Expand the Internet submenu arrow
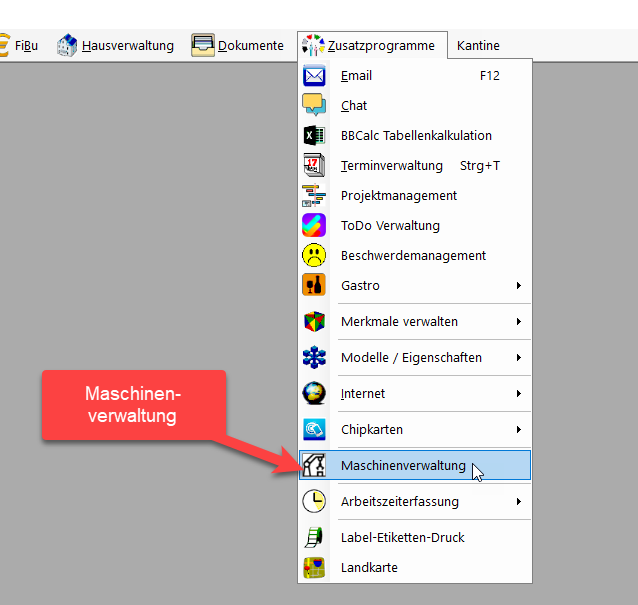This screenshot has height=605, width=638. pos(519,393)
